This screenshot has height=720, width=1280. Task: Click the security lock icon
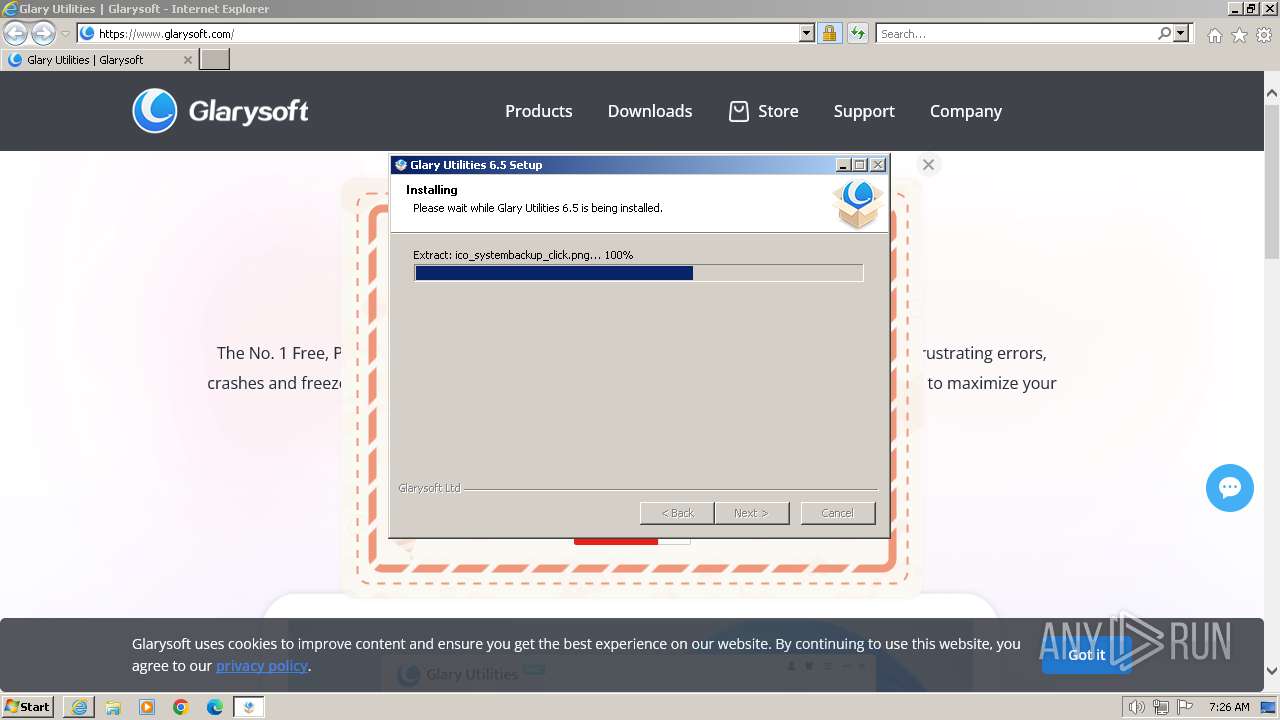point(829,33)
